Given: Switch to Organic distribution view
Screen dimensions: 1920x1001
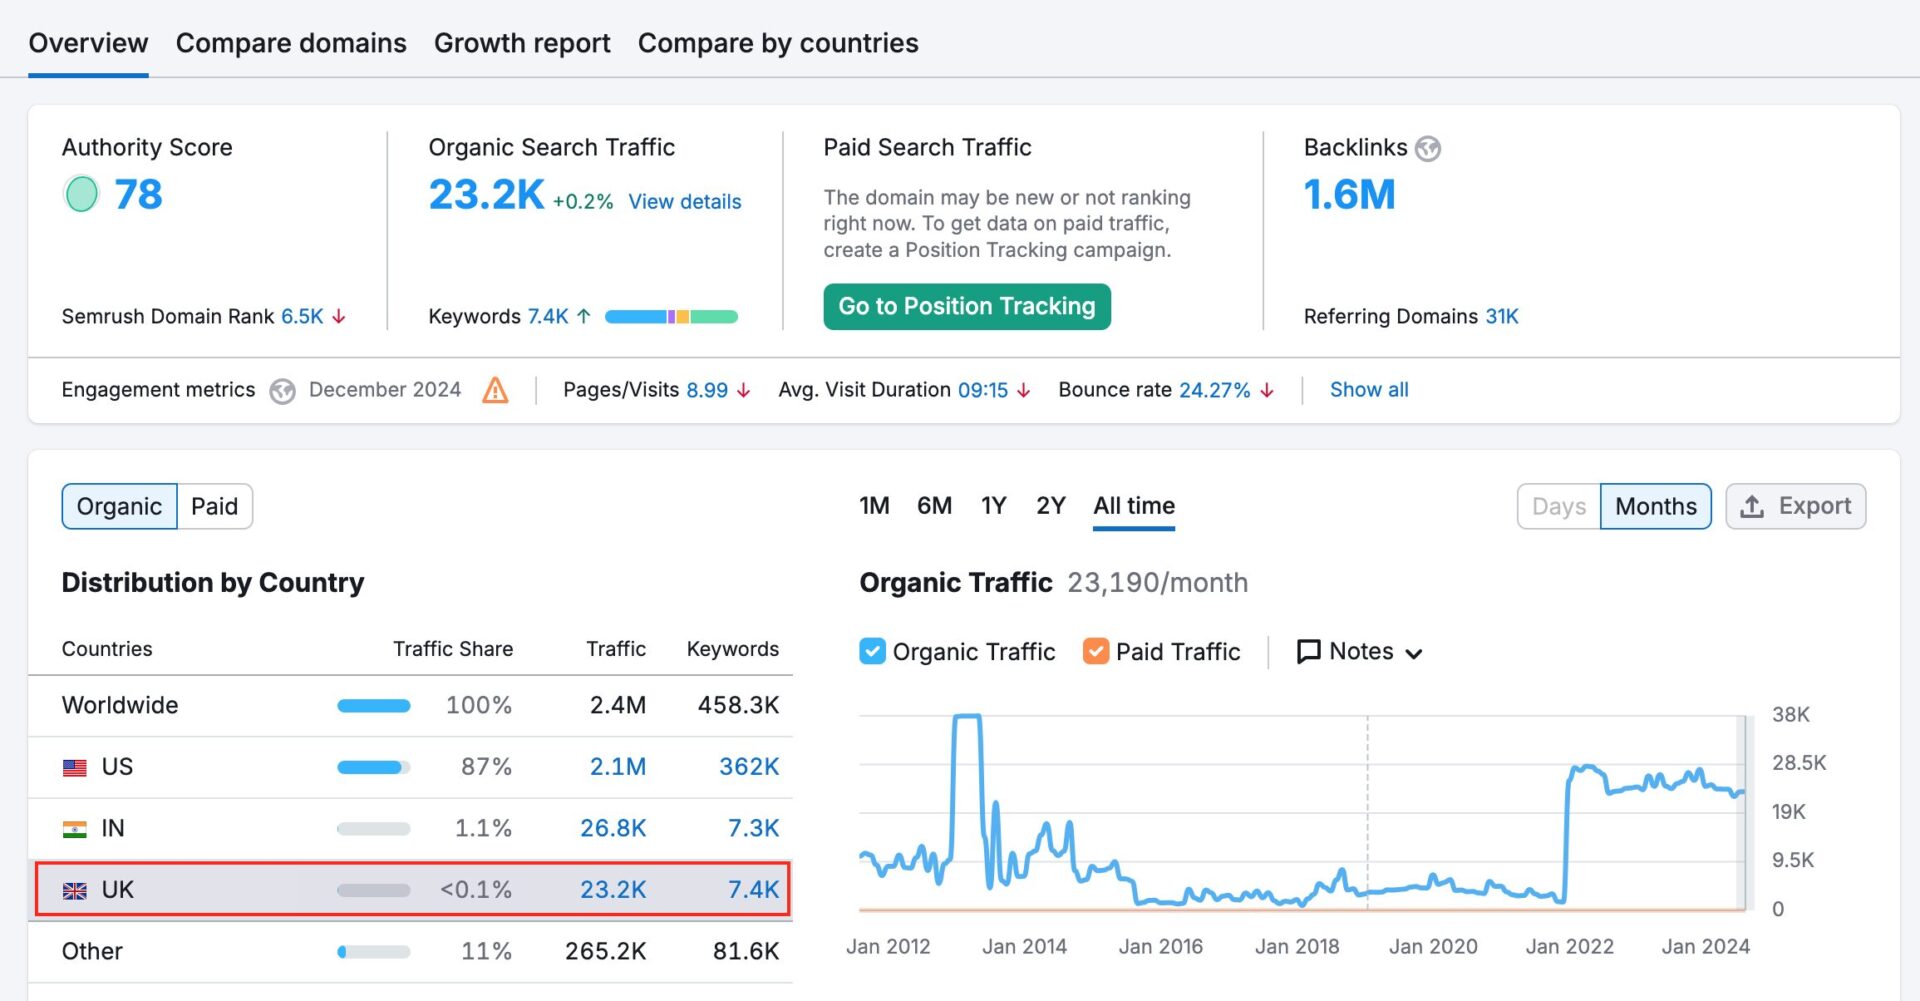Looking at the screenshot, I should pos(119,506).
